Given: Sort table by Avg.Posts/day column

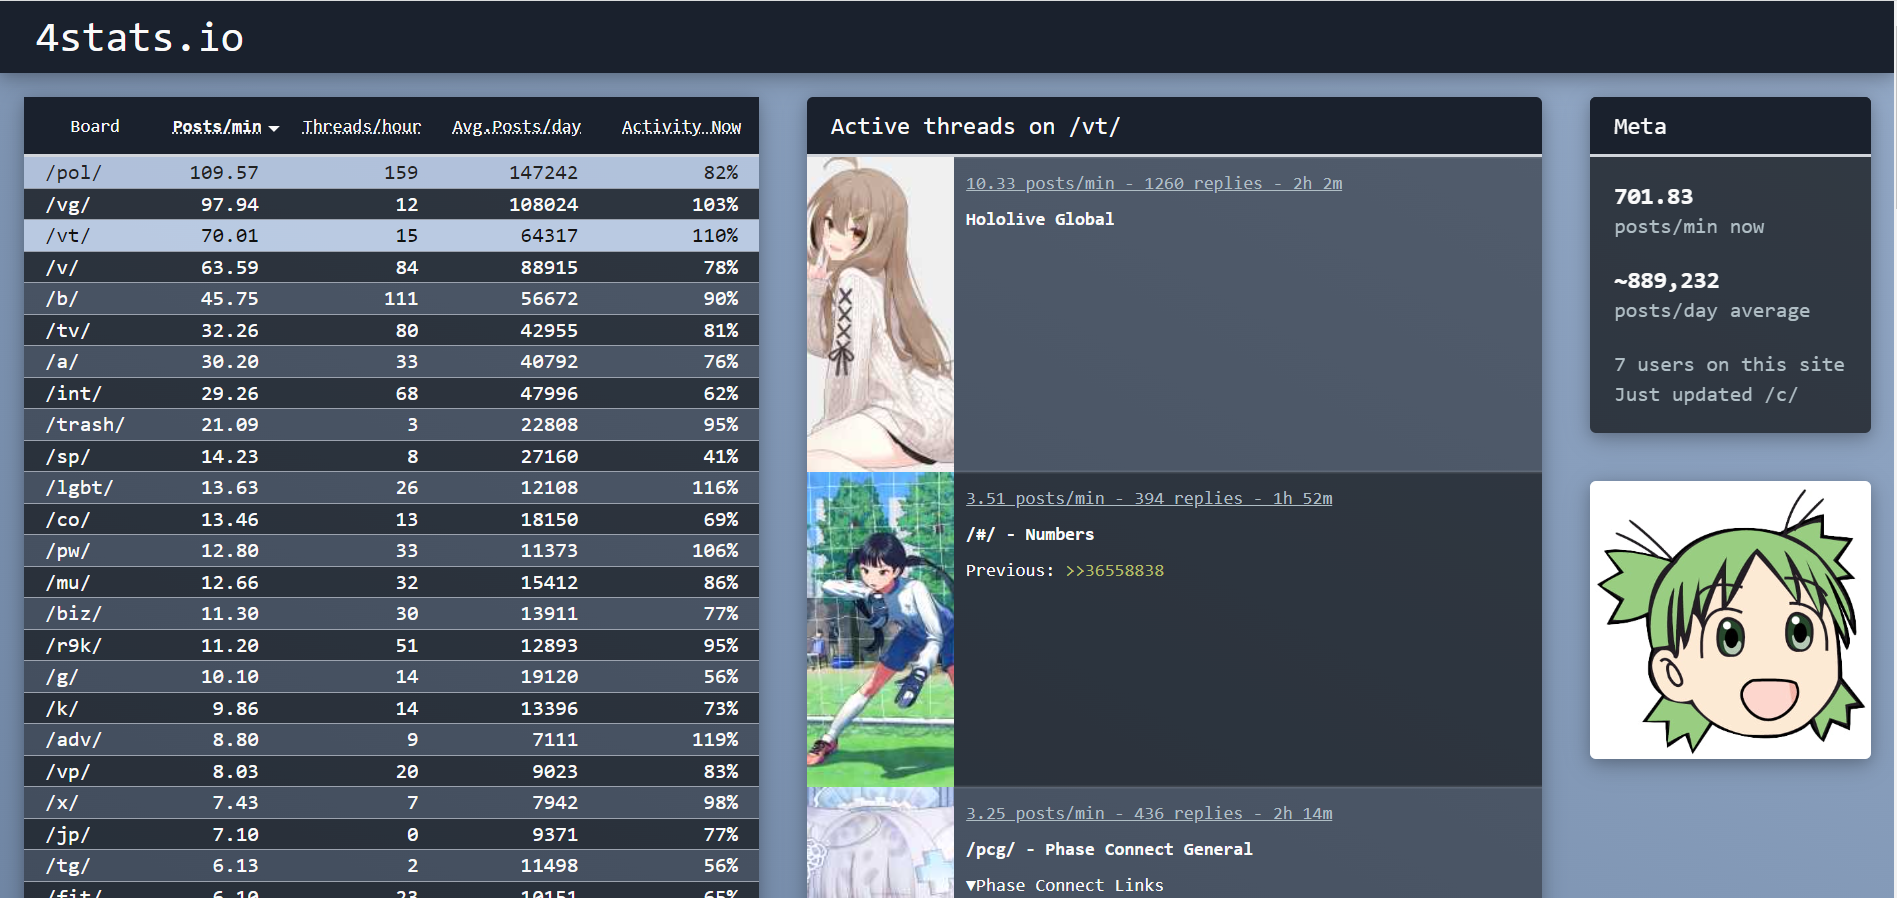Looking at the screenshot, I should pos(516,127).
